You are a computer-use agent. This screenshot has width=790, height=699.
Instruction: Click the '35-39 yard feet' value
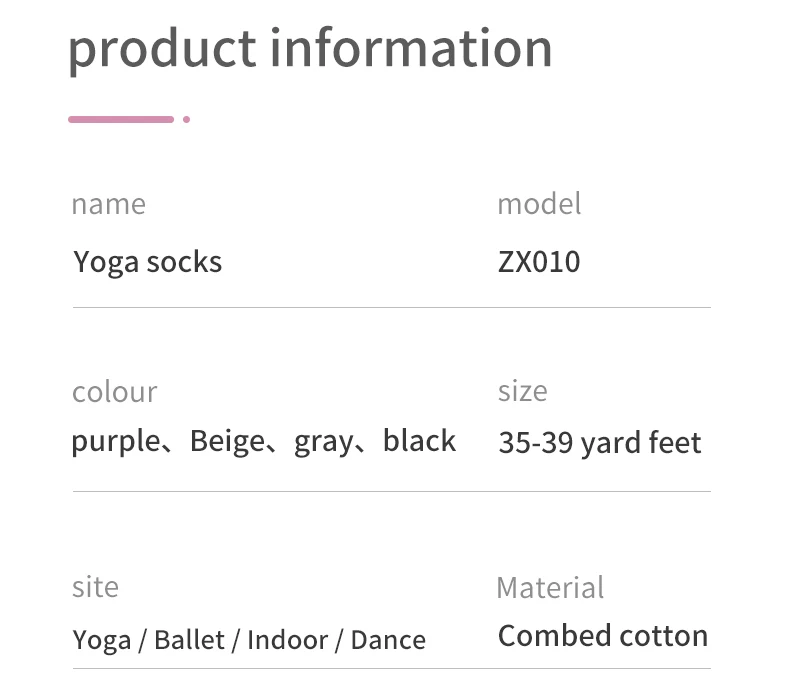click(600, 443)
